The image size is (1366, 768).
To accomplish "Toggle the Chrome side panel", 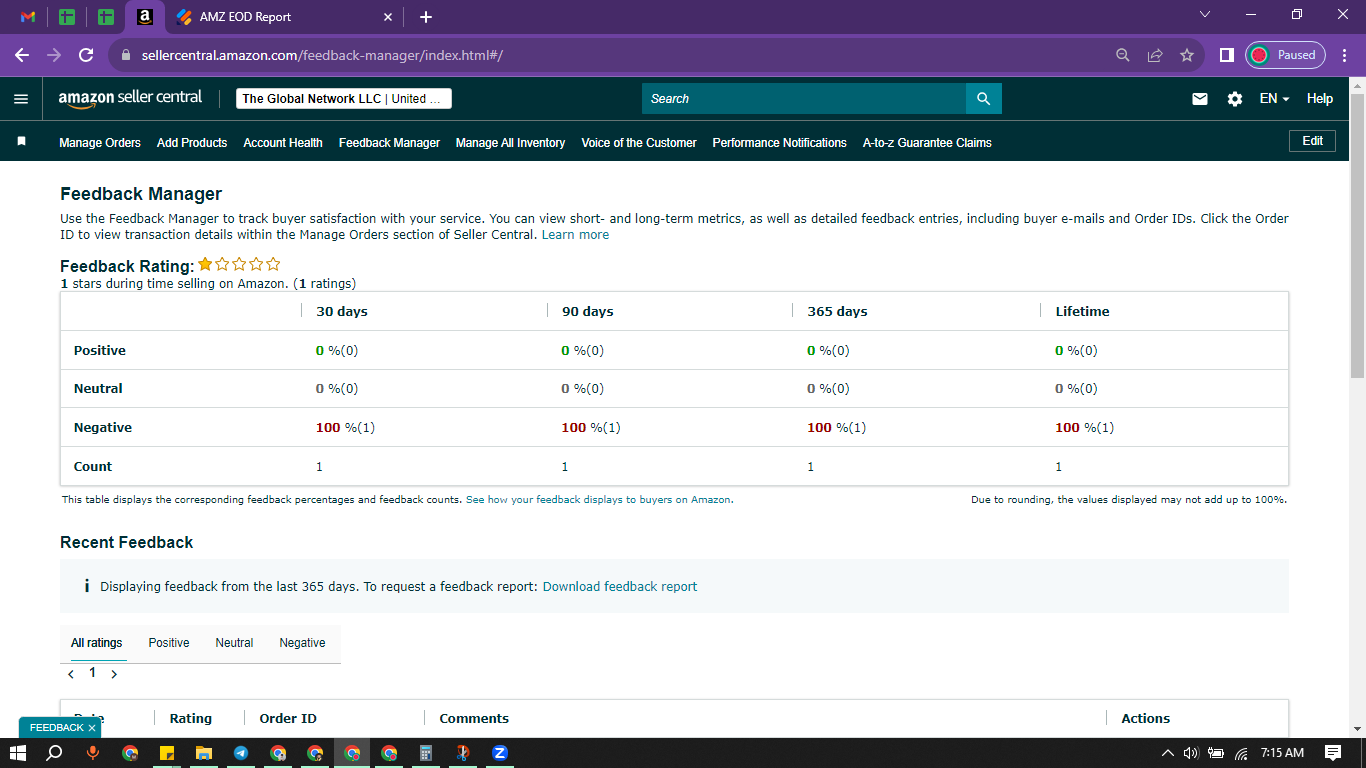I will tap(1227, 55).
